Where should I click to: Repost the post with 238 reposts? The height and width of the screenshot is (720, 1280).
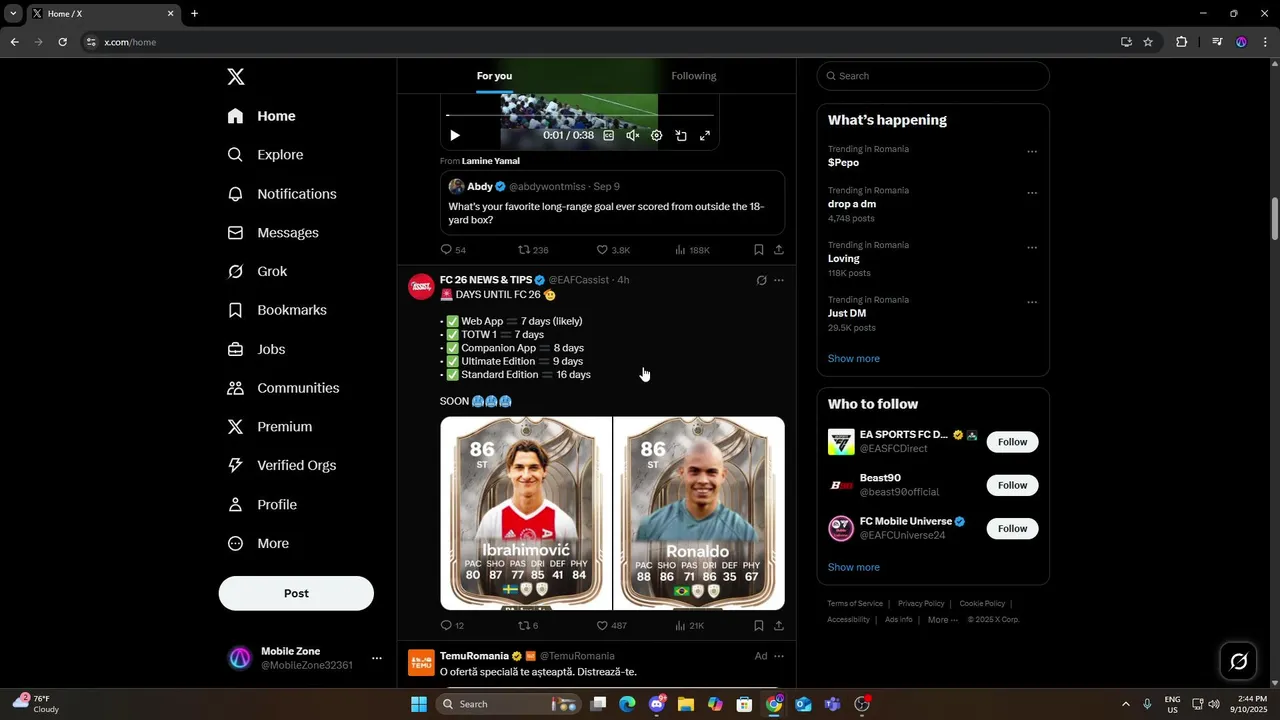pyautogui.click(x=533, y=250)
